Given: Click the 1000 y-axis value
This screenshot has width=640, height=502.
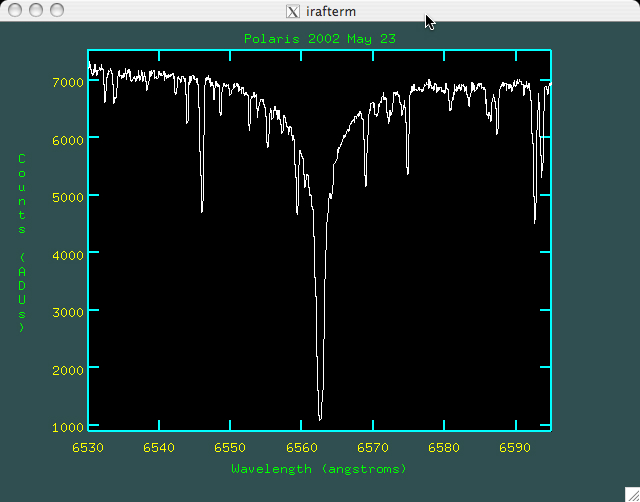Looking at the screenshot, I should tap(68, 428).
